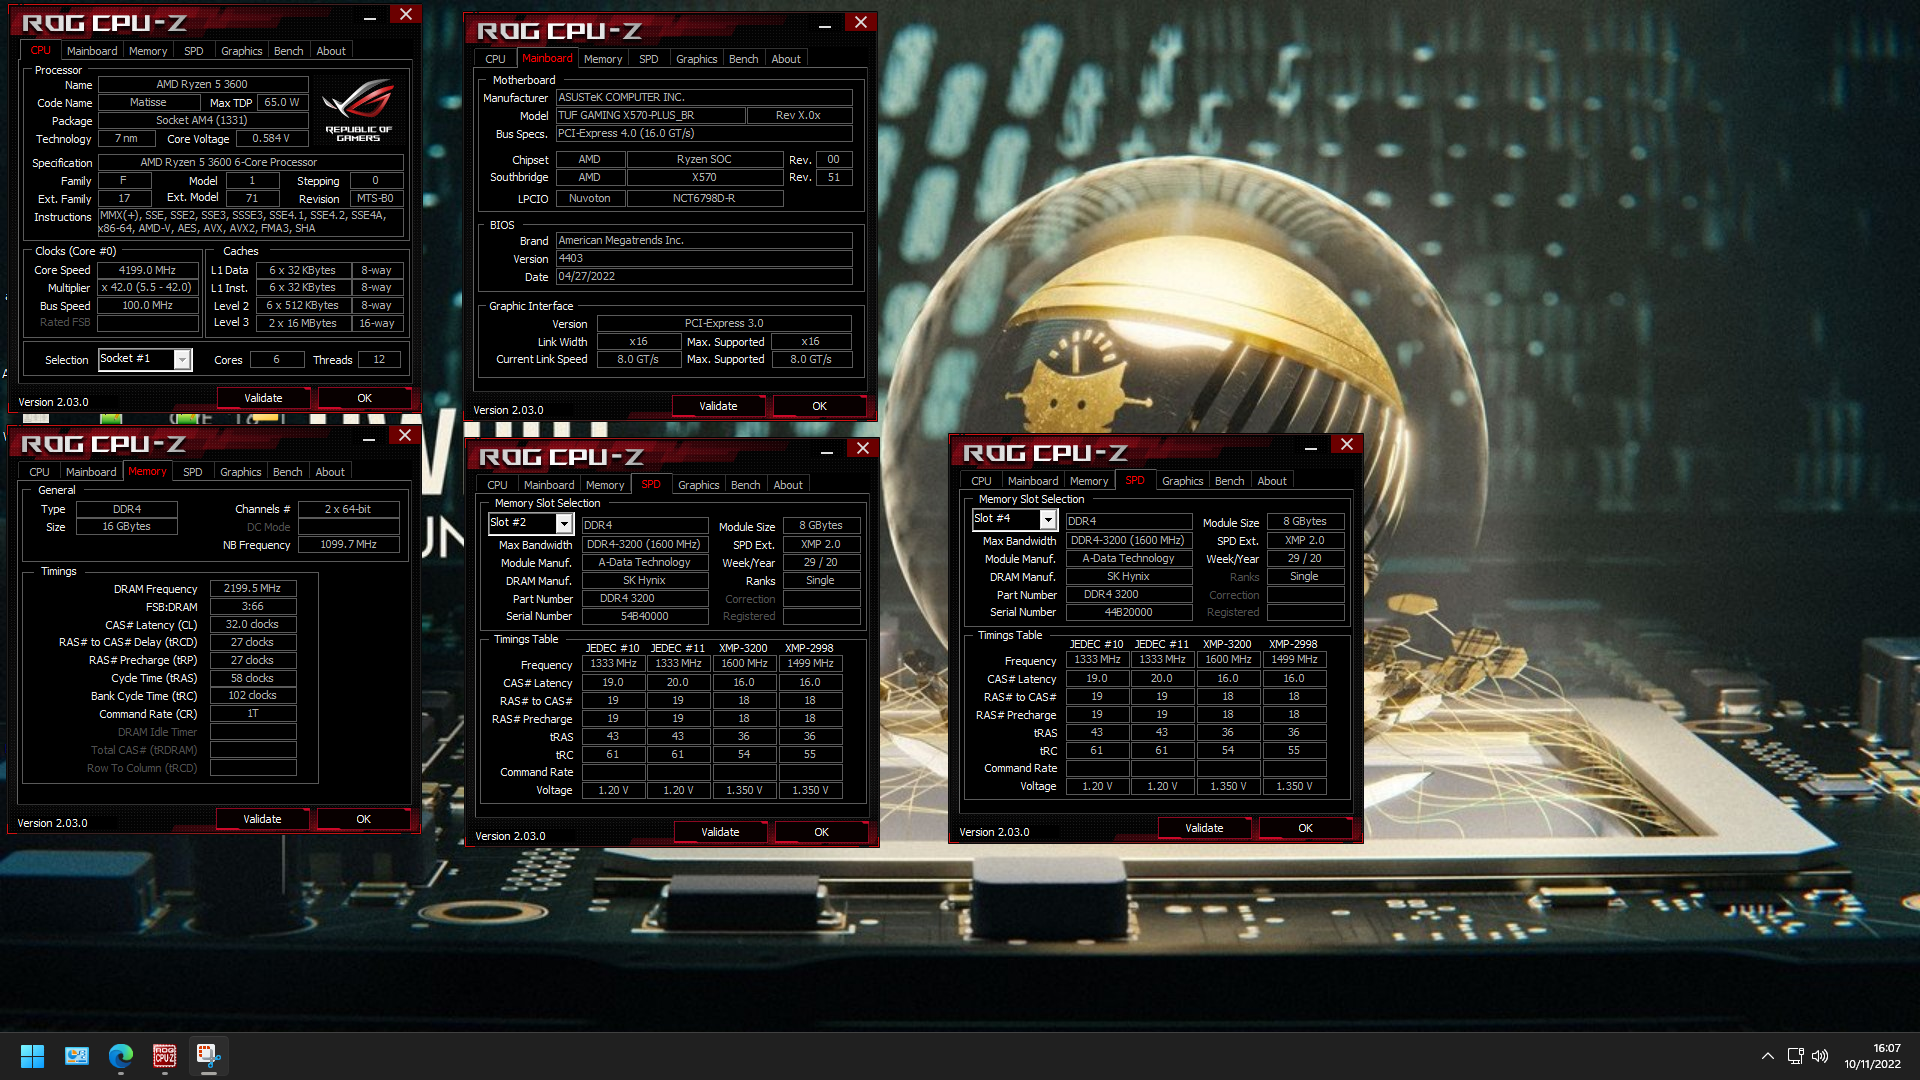Click the Core Voltage 0.584 V value

pos(270,139)
